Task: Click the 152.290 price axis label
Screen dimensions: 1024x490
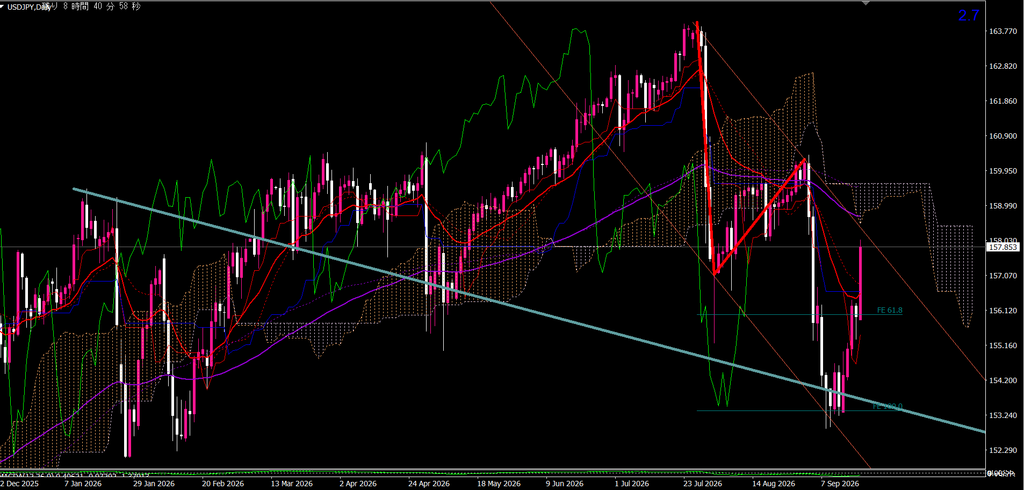Action: click(x=1004, y=450)
